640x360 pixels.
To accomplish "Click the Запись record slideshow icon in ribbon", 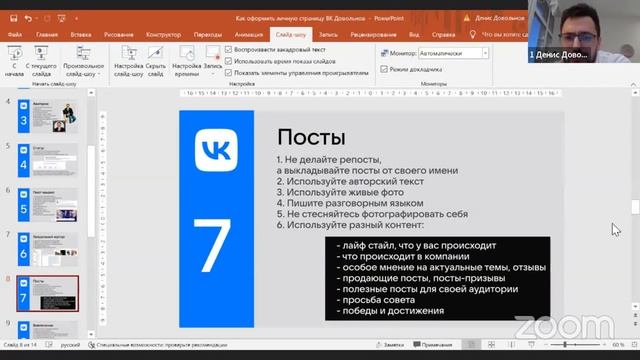I will (213, 54).
